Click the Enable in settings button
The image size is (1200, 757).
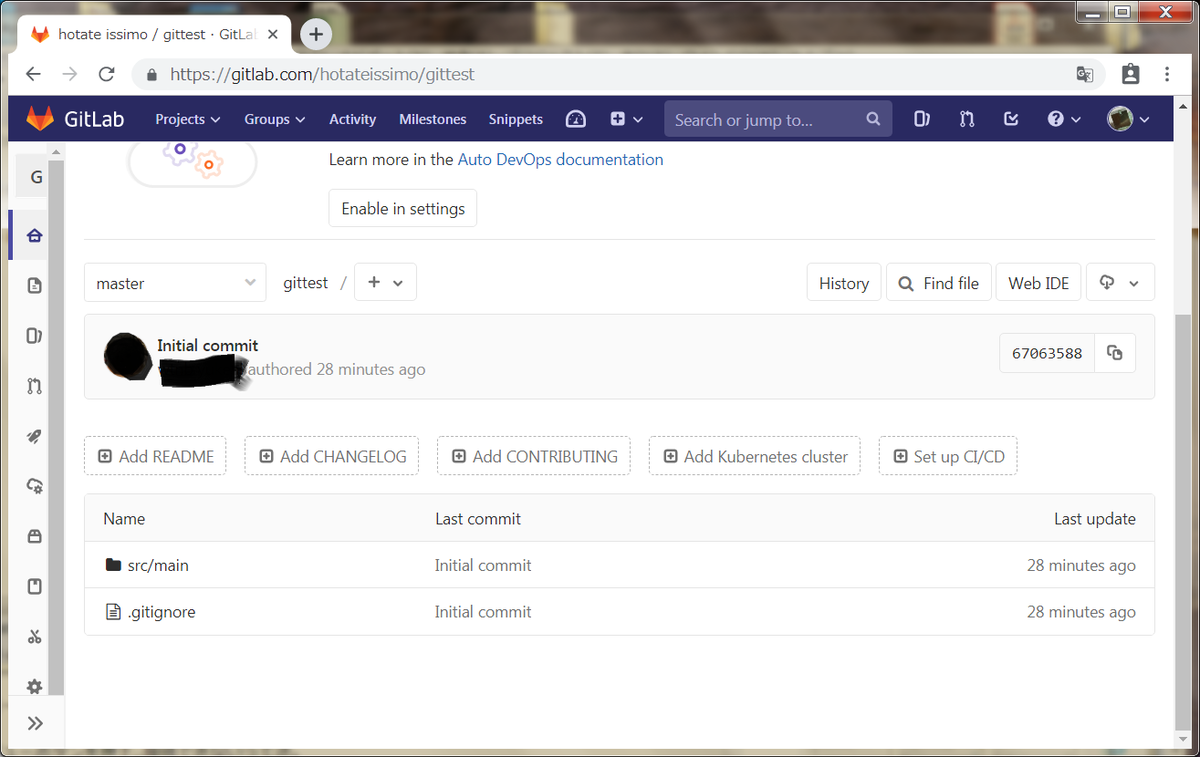point(403,208)
